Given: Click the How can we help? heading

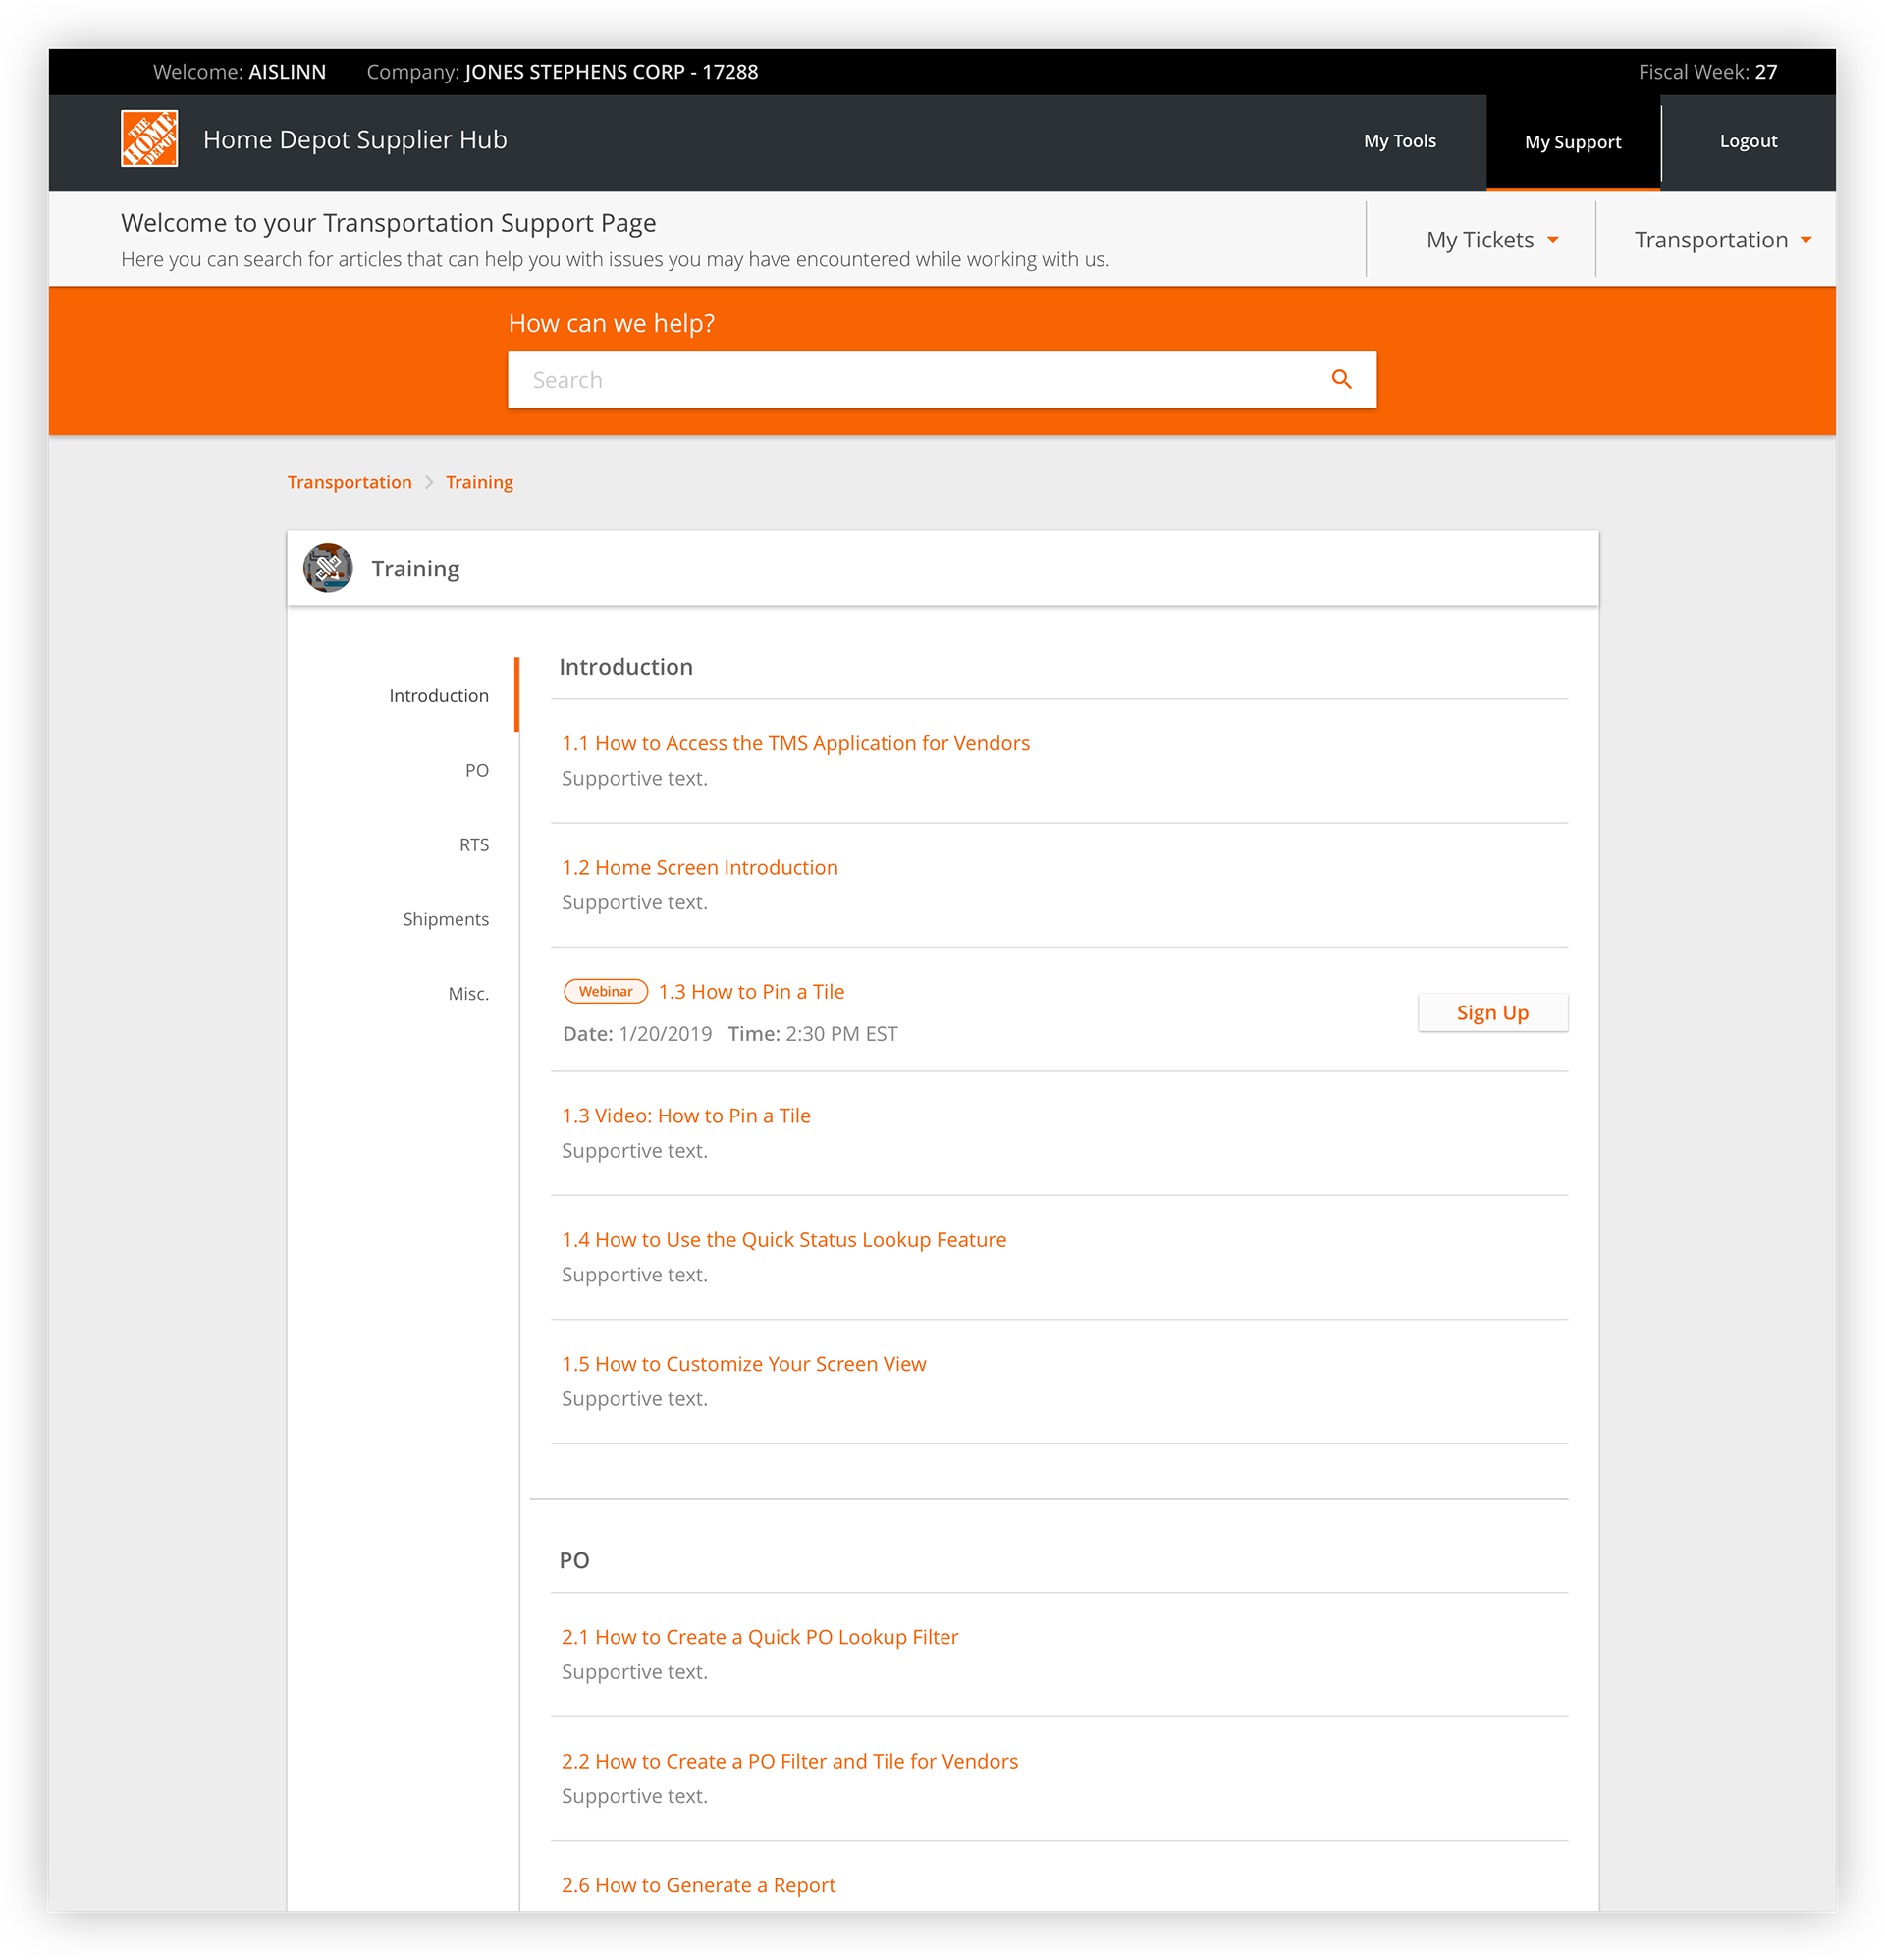Looking at the screenshot, I should point(611,324).
